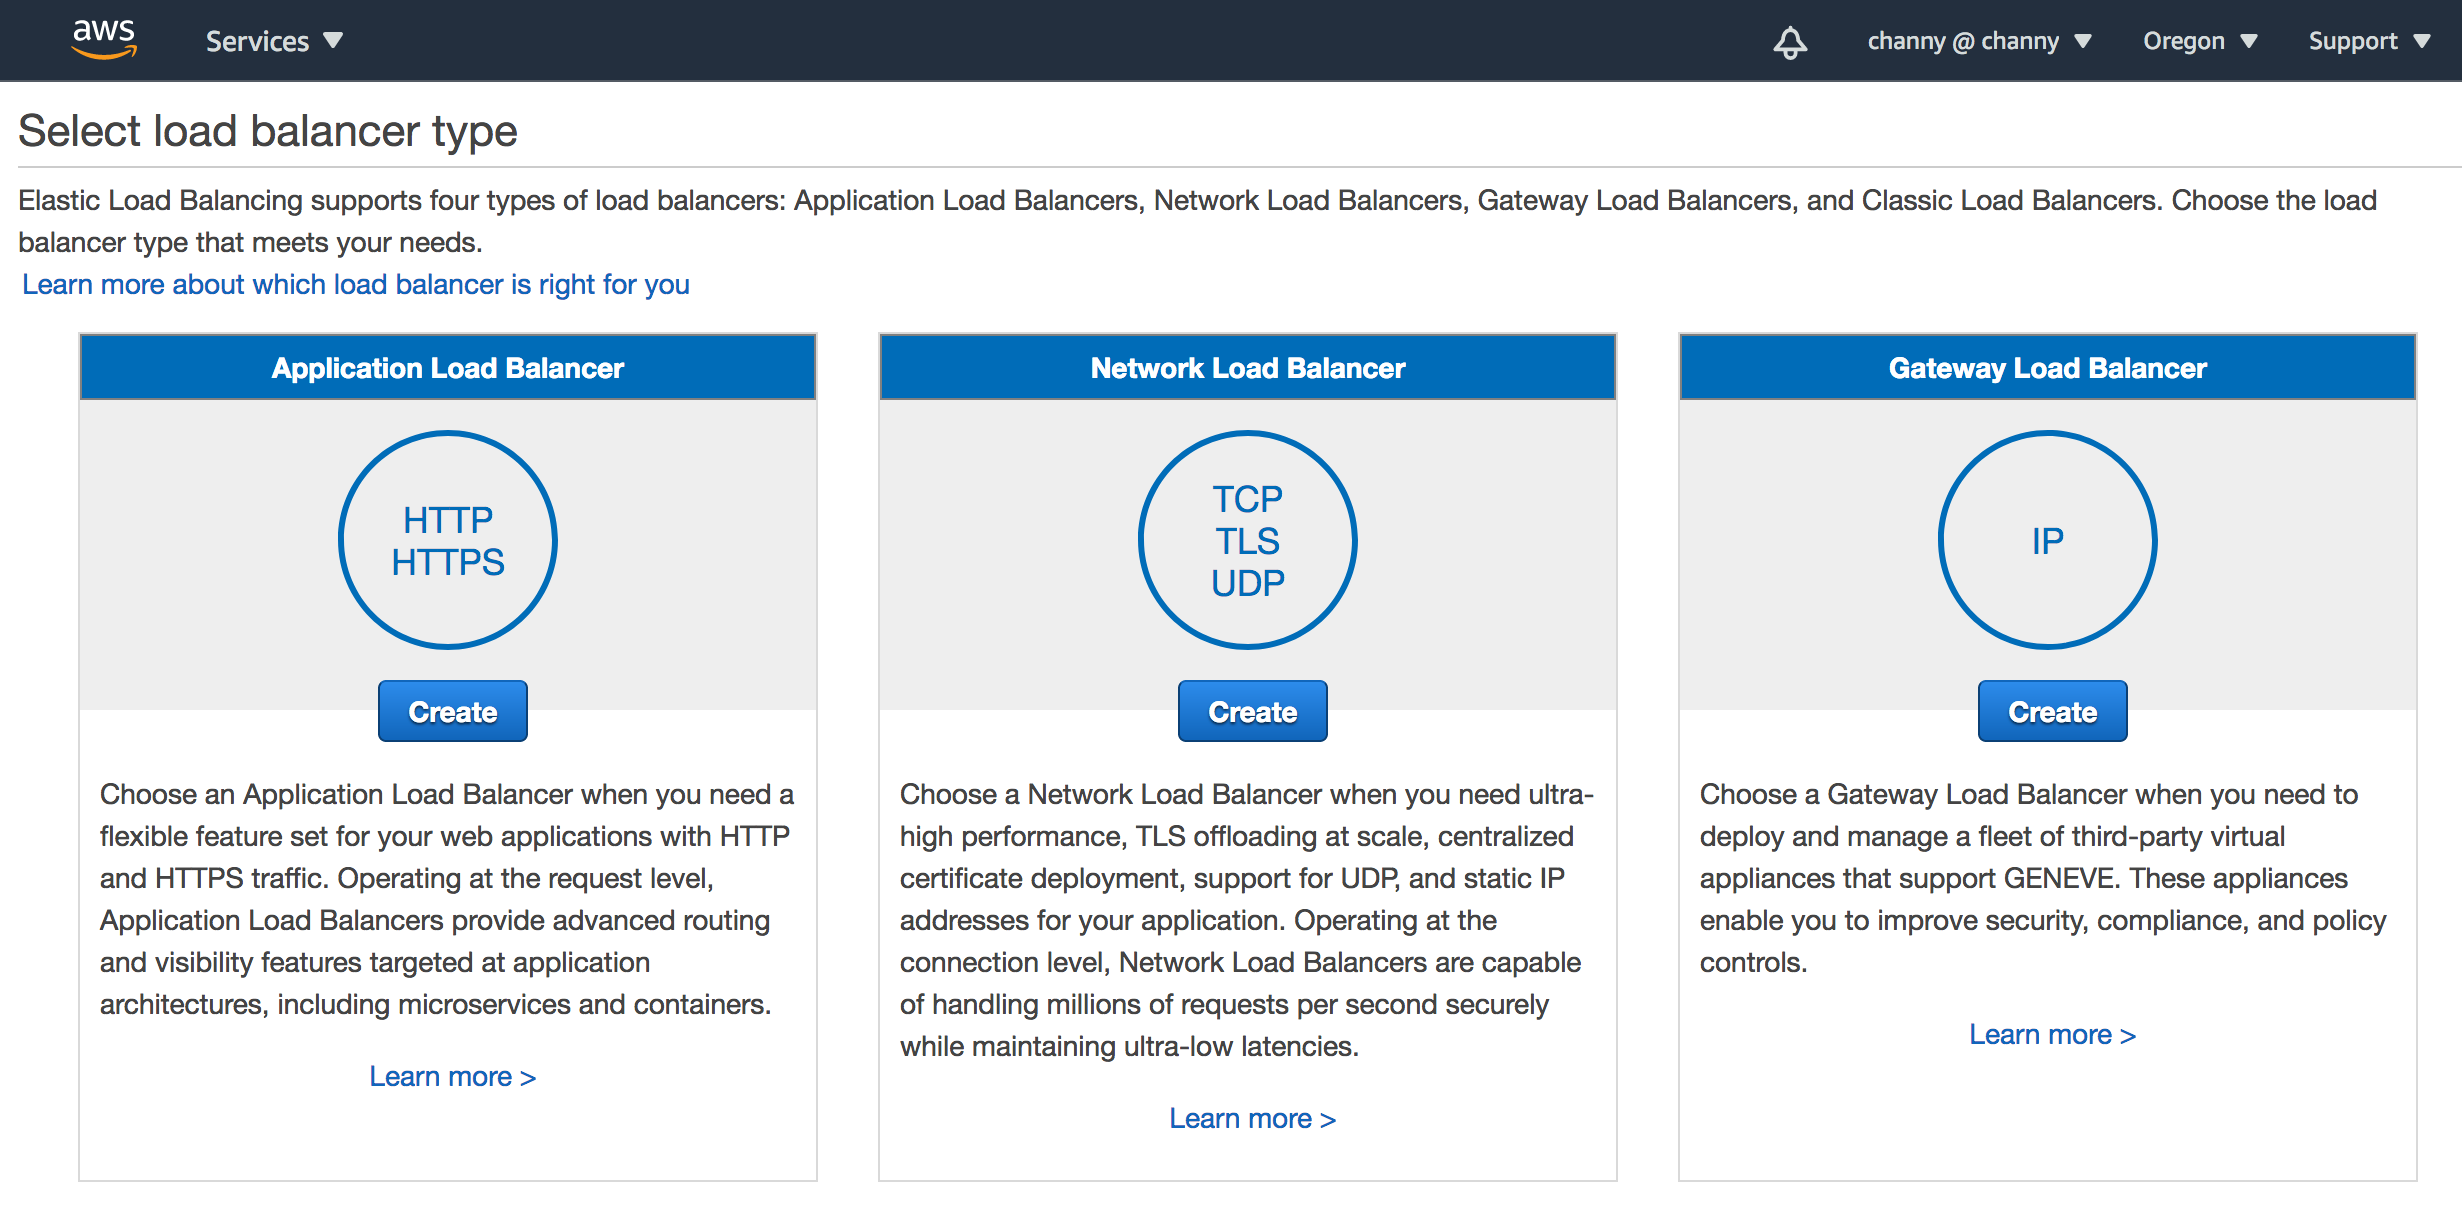Open the channy @ channy account menu

click(1978, 41)
